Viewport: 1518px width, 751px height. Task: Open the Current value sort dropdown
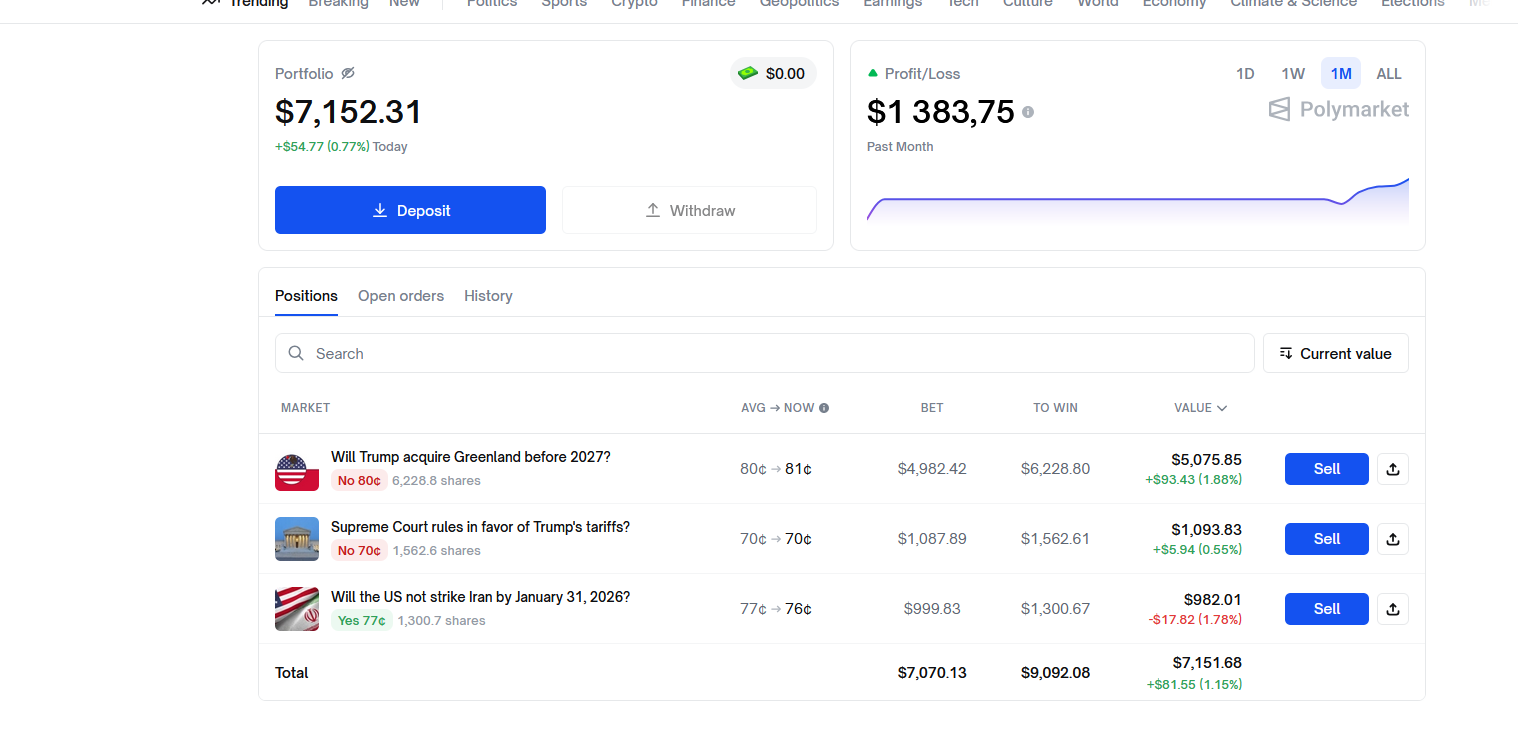(1335, 353)
